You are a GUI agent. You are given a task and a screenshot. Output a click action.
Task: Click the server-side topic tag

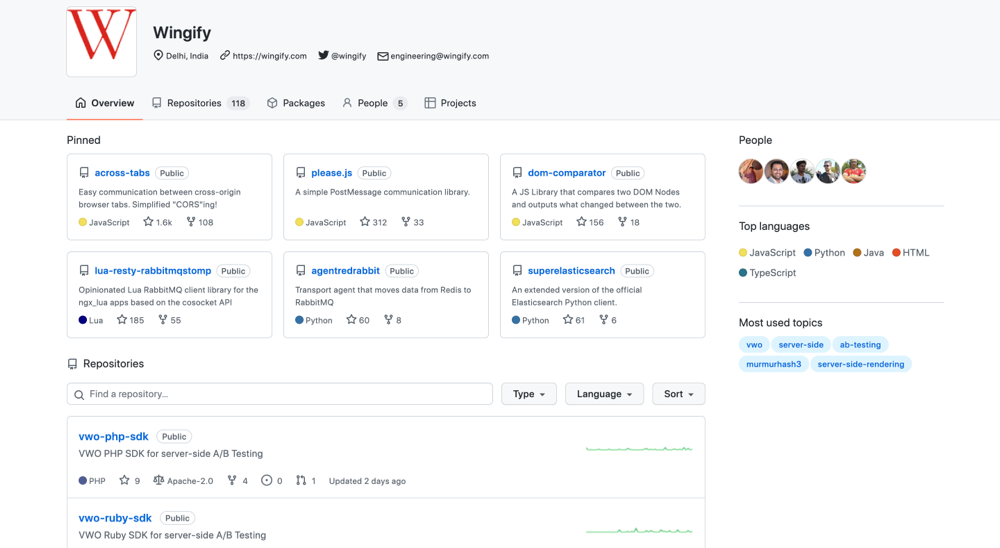coord(800,344)
